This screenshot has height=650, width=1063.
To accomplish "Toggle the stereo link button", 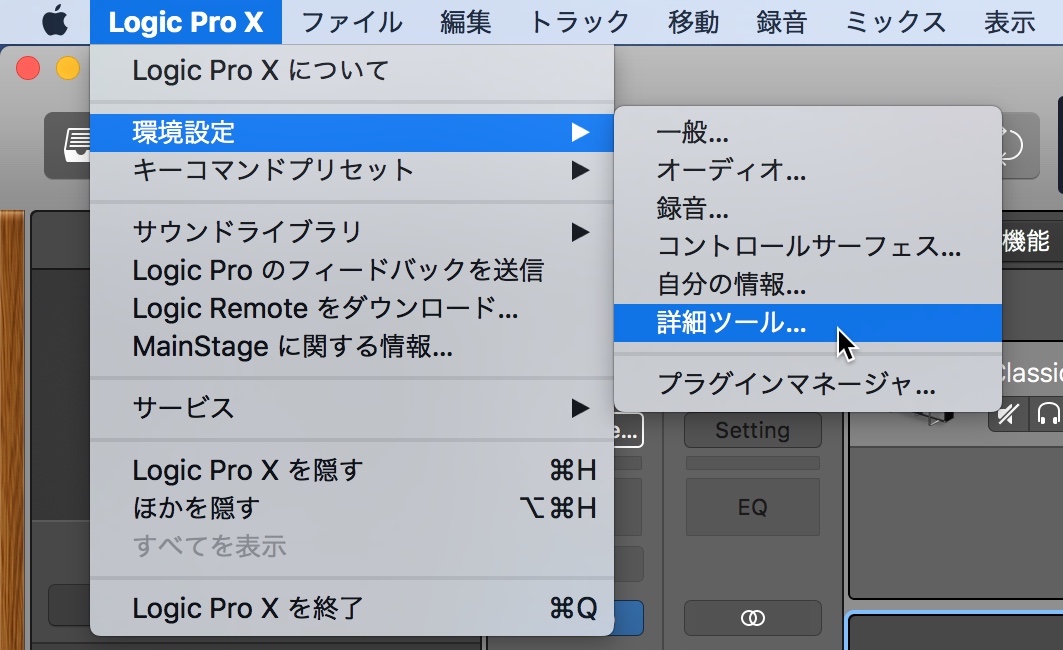I will pos(753,617).
